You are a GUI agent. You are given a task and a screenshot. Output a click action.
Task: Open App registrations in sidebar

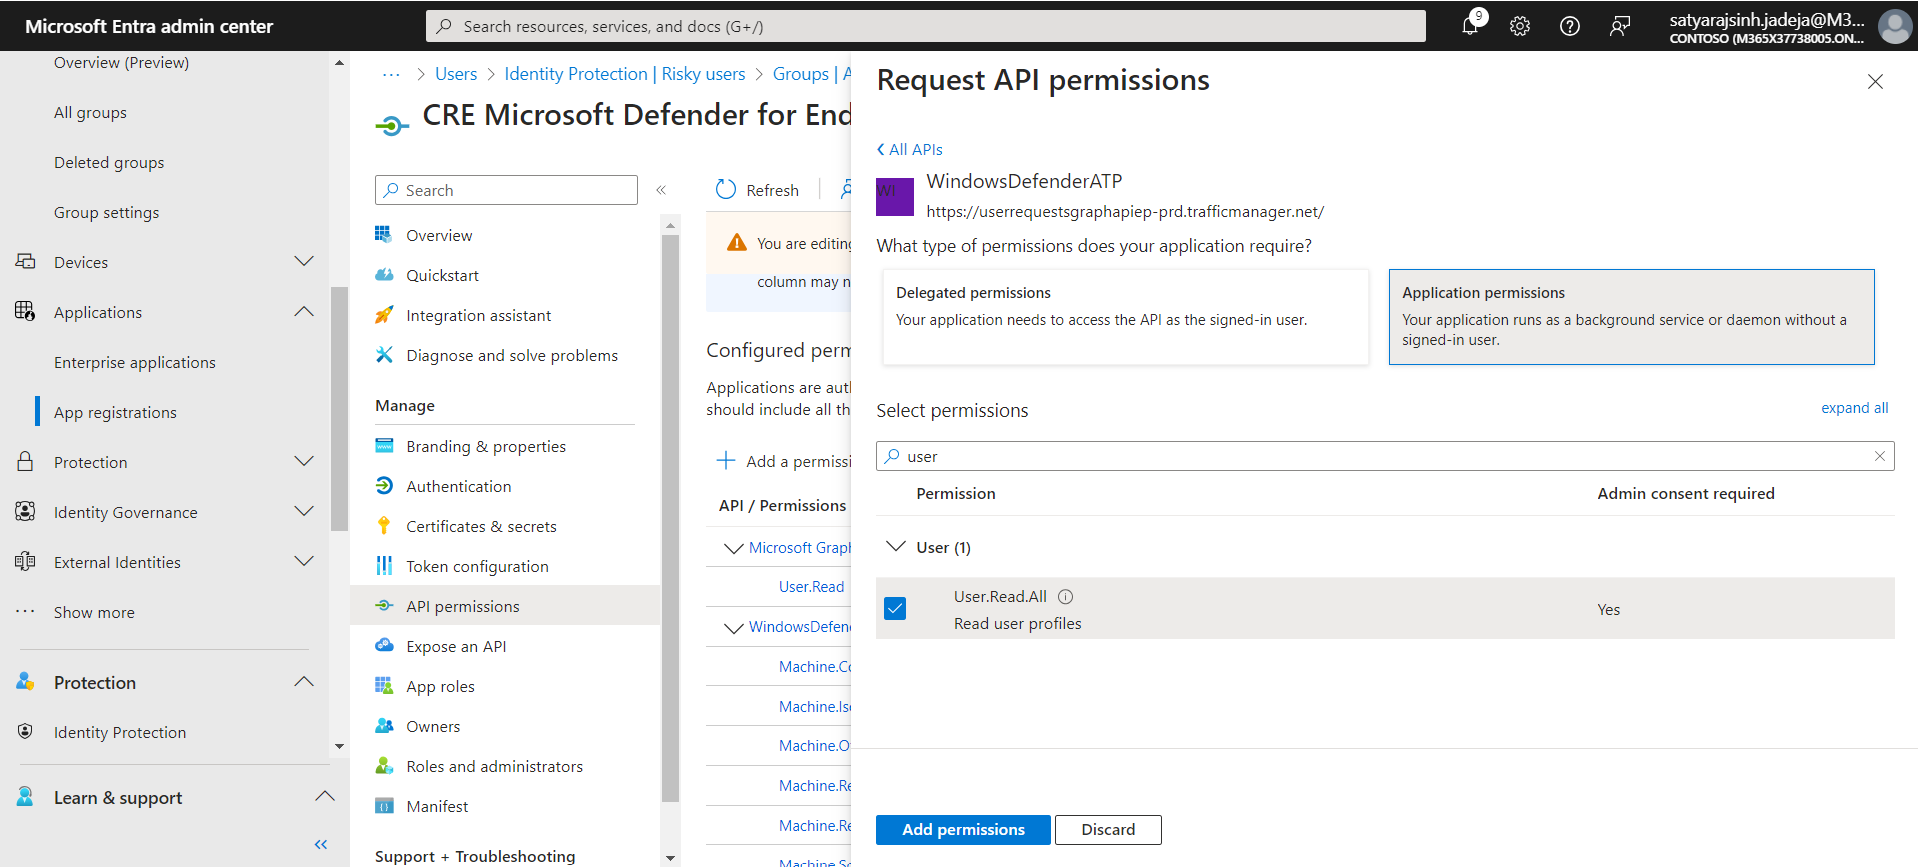coord(115,412)
